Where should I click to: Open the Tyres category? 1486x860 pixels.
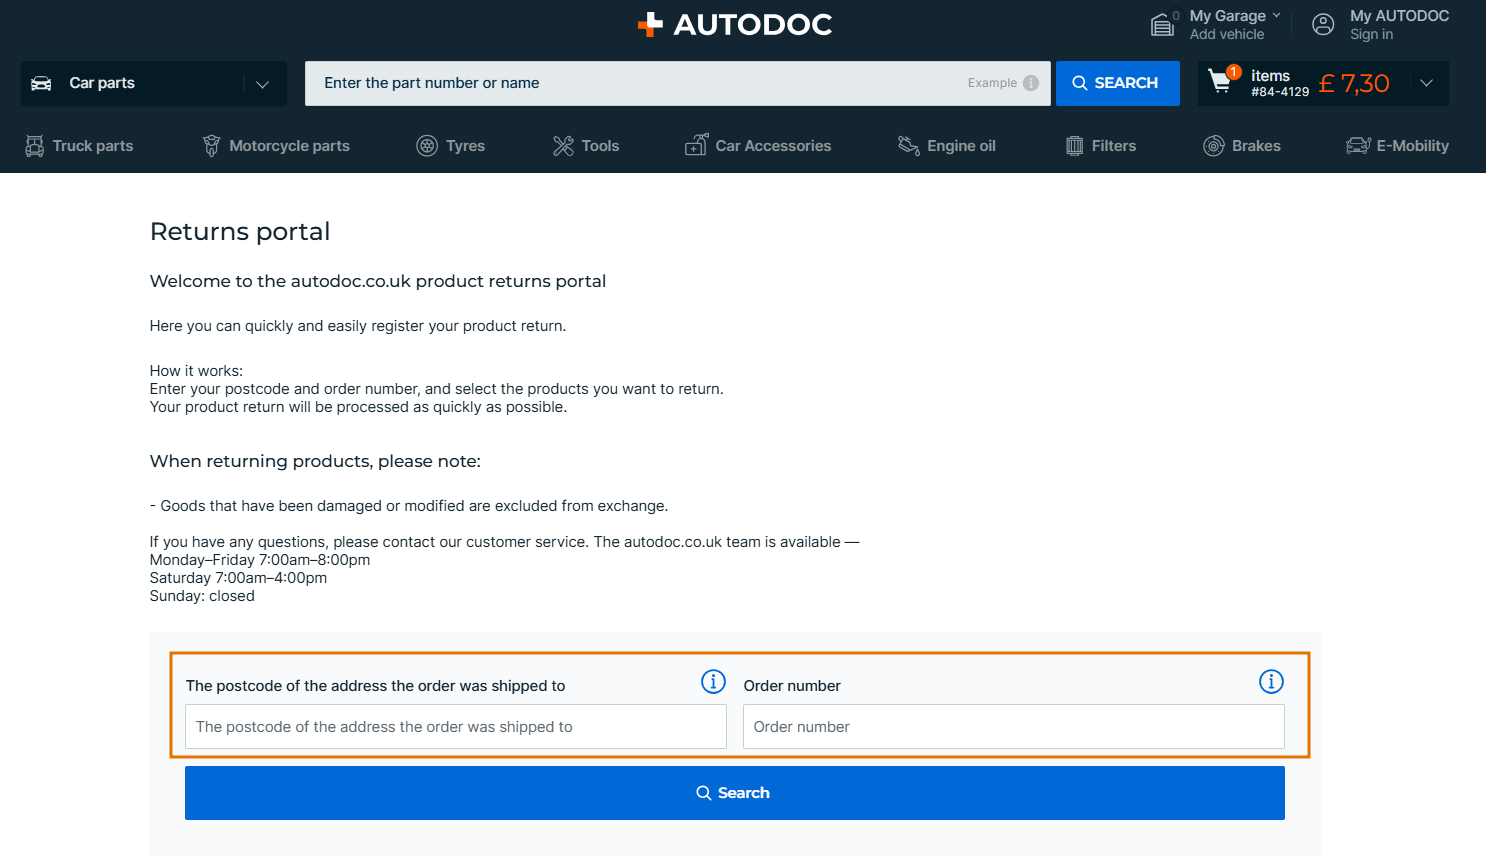[451, 146]
